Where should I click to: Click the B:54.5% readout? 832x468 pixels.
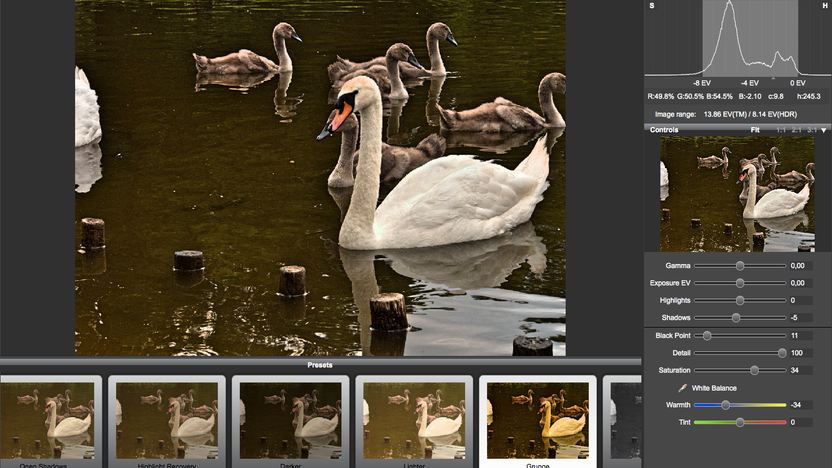[x=720, y=97]
